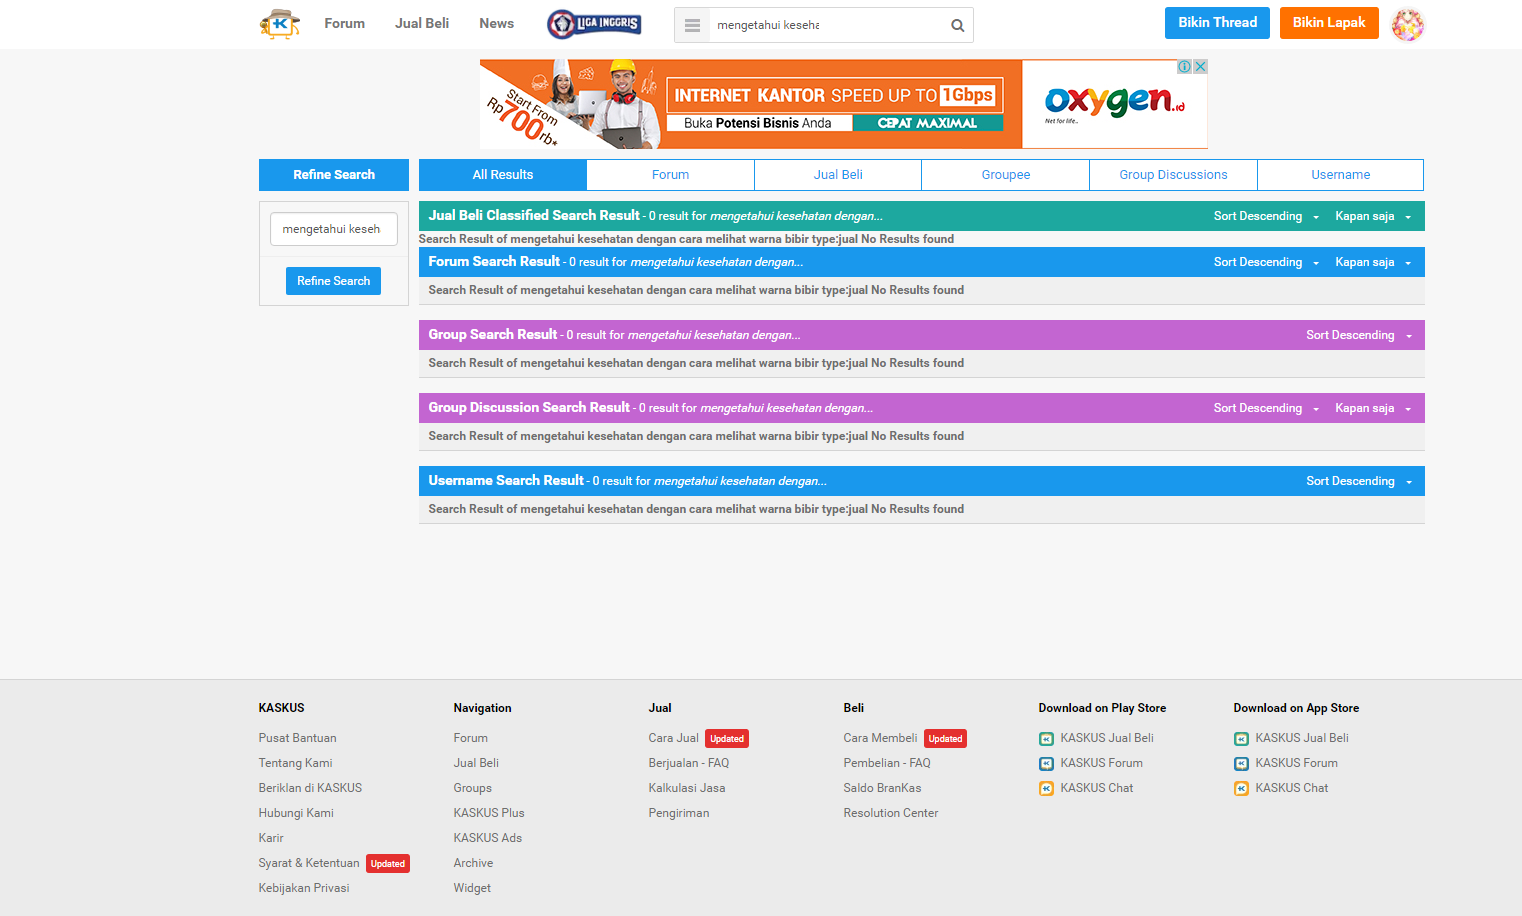Click the Refine Search sidebar header

[x=334, y=175]
